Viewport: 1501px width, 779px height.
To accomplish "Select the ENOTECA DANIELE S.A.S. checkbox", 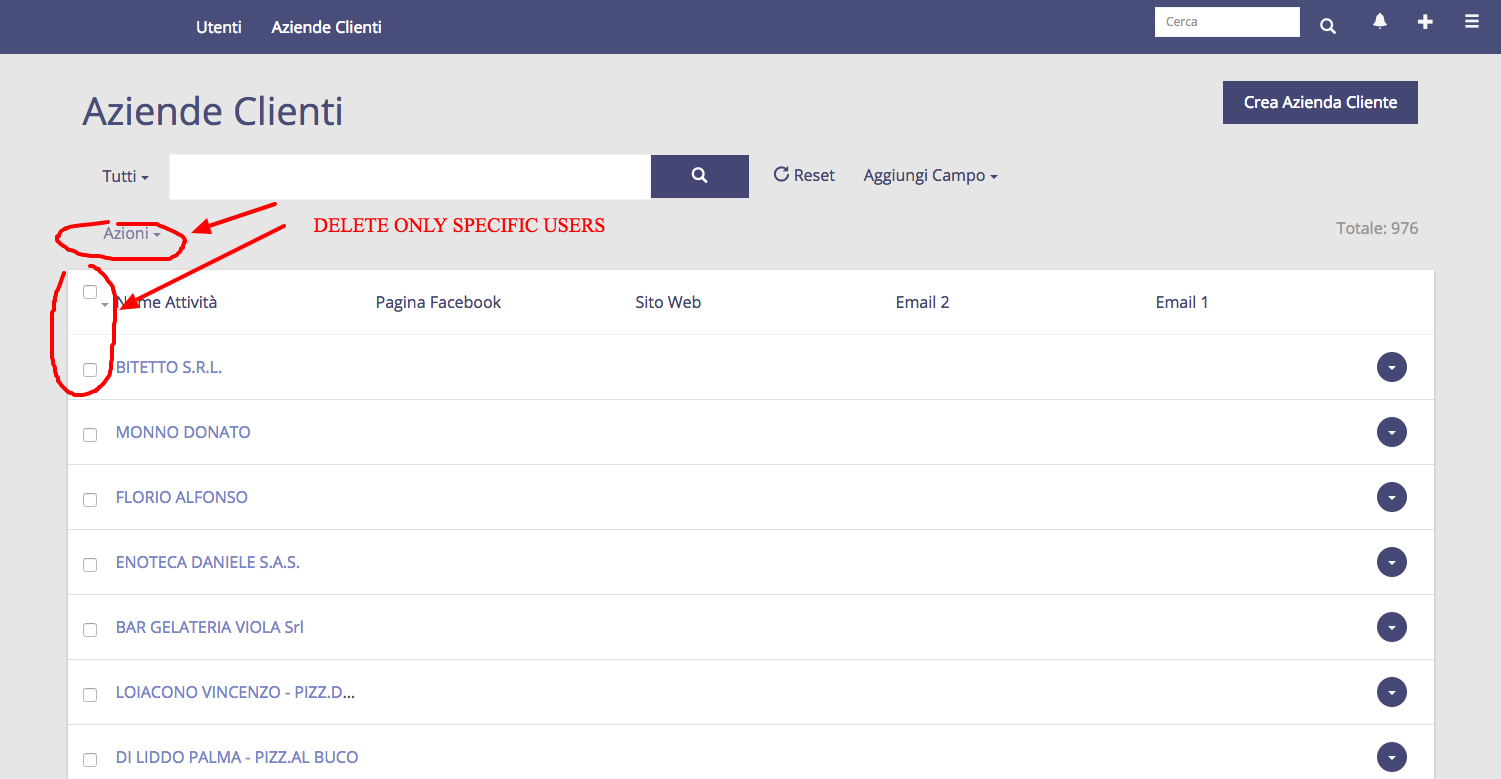I will point(90,565).
